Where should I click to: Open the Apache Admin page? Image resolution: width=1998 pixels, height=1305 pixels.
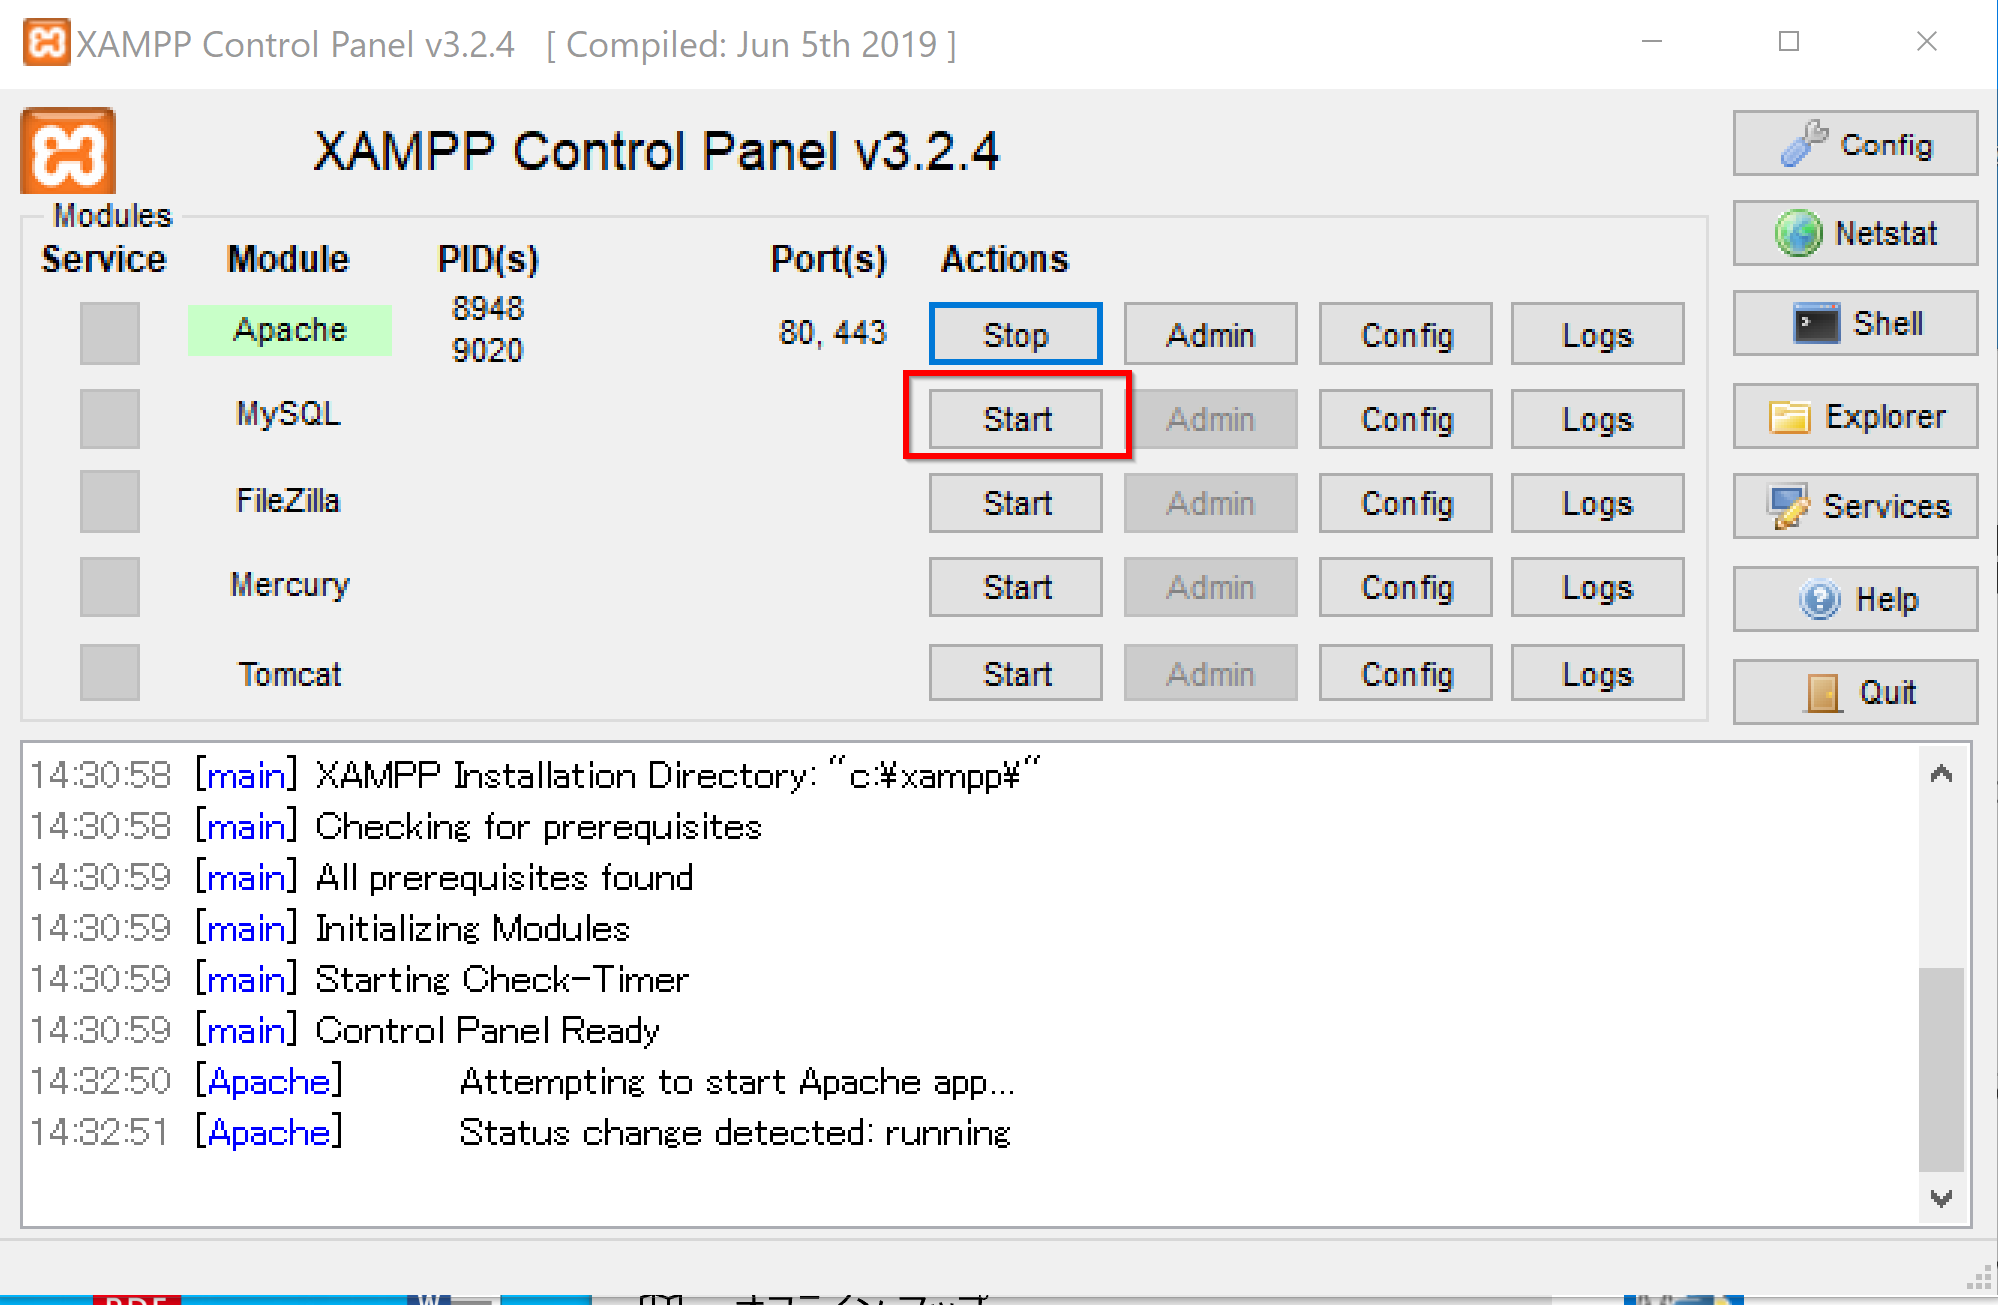1210,334
